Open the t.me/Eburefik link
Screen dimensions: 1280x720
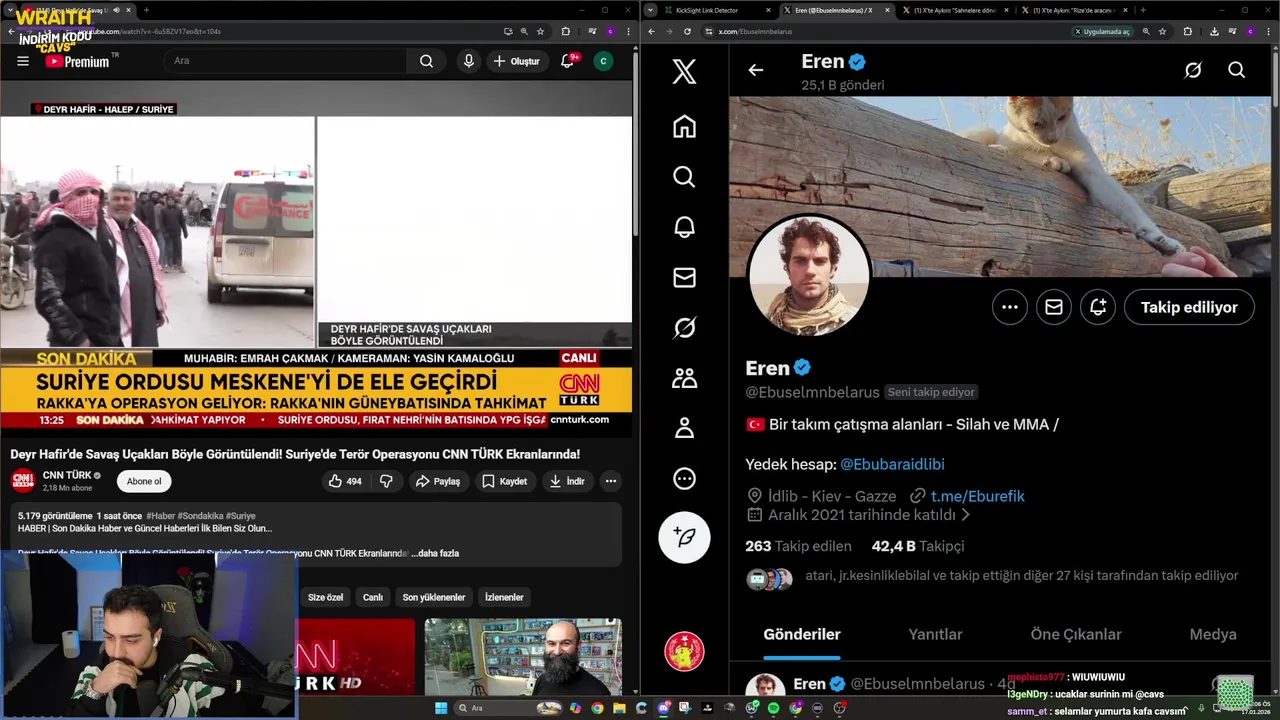click(x=977, y=496)
